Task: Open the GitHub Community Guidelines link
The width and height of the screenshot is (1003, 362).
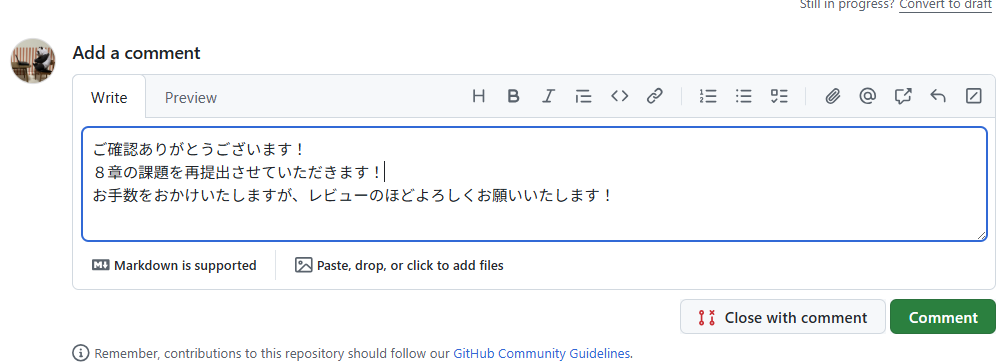Action: coord(541,353)
